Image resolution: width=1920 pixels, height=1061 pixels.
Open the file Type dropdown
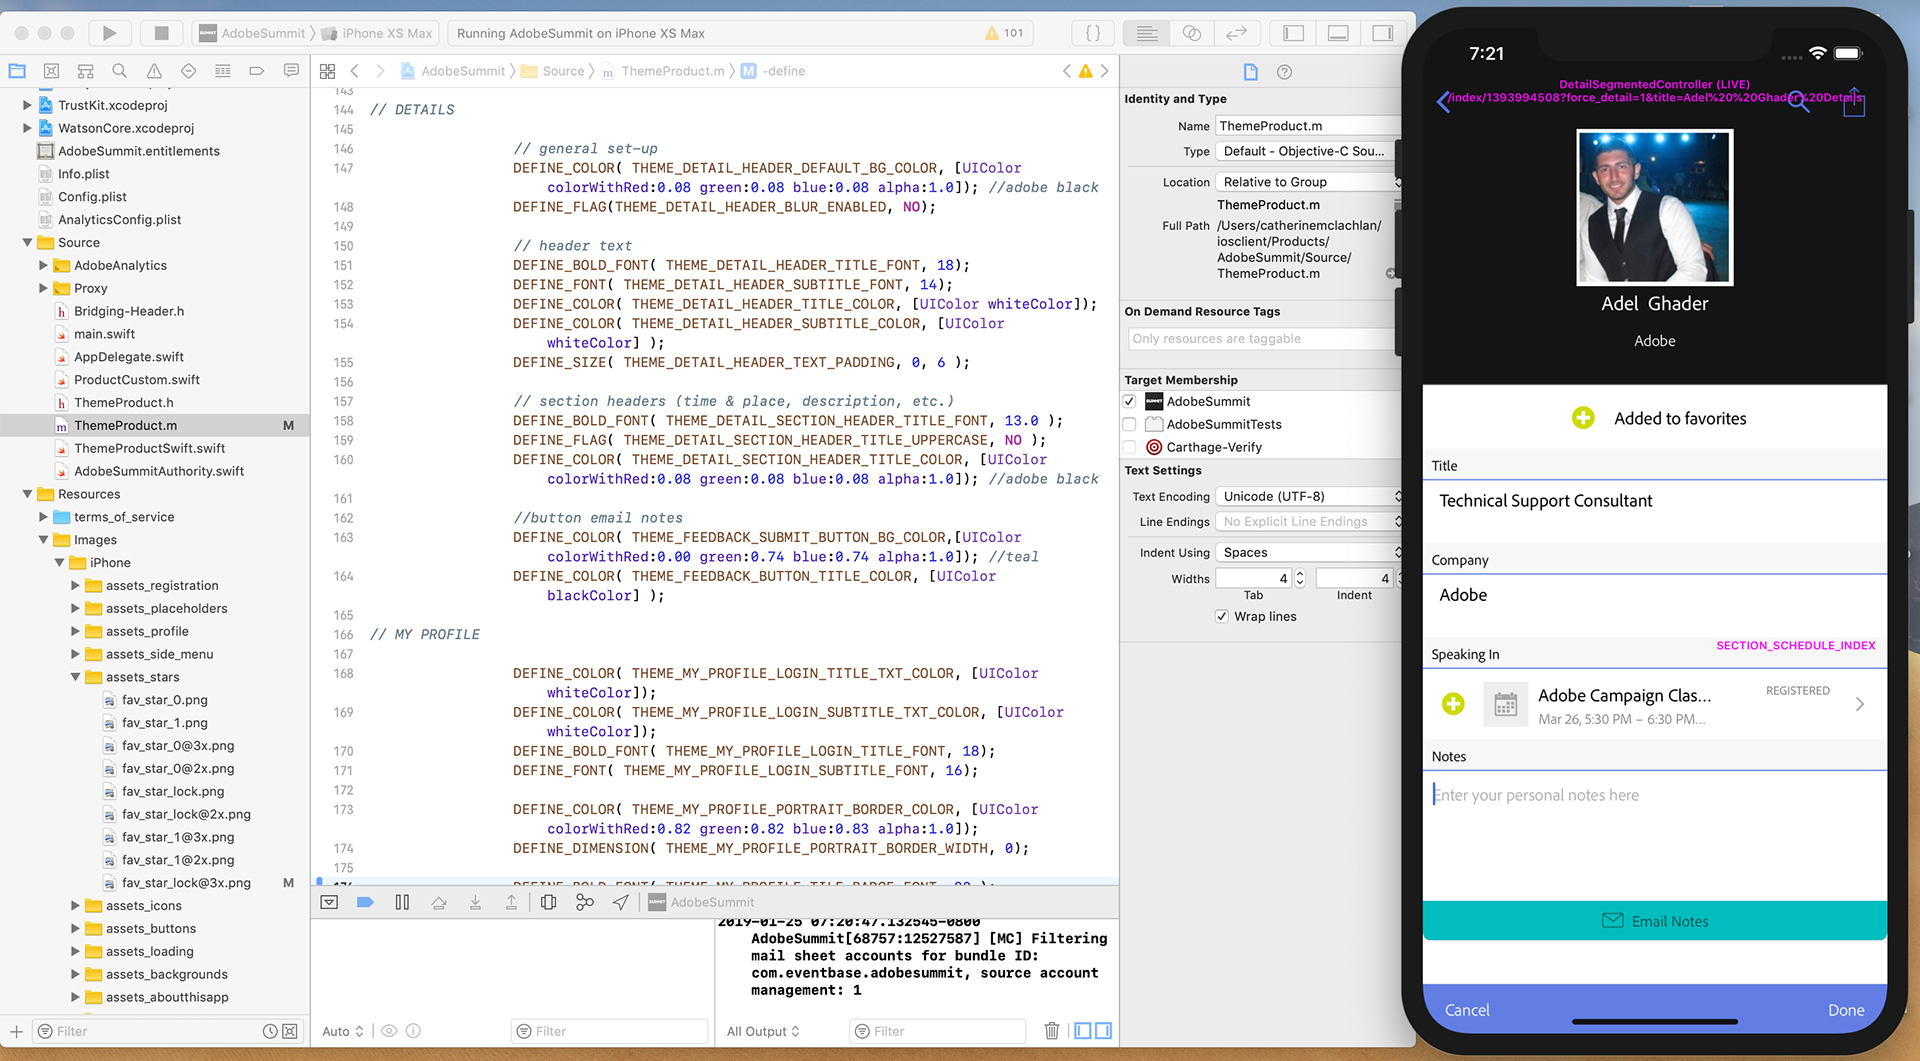[x=1308, y=151]
